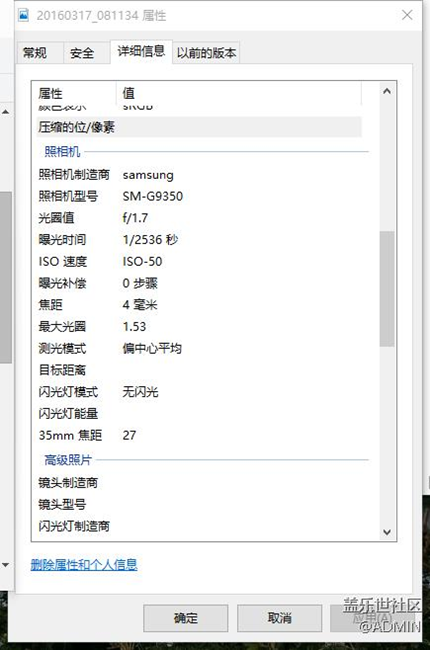Confirm with the 确定 button

[x=186, y=618]
